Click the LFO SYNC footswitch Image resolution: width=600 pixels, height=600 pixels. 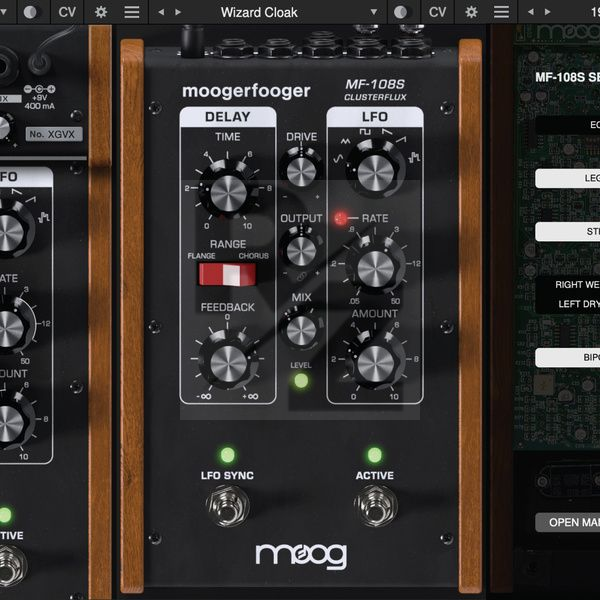[x=228, y=506]
